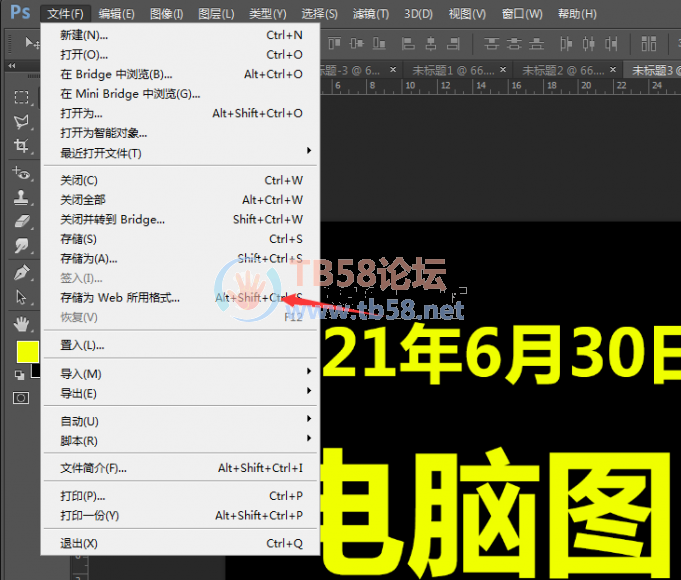Viewport: 681px width, 580px height.
Task: Select the Polygonal Lasso tool
Action: coord(21,121)
